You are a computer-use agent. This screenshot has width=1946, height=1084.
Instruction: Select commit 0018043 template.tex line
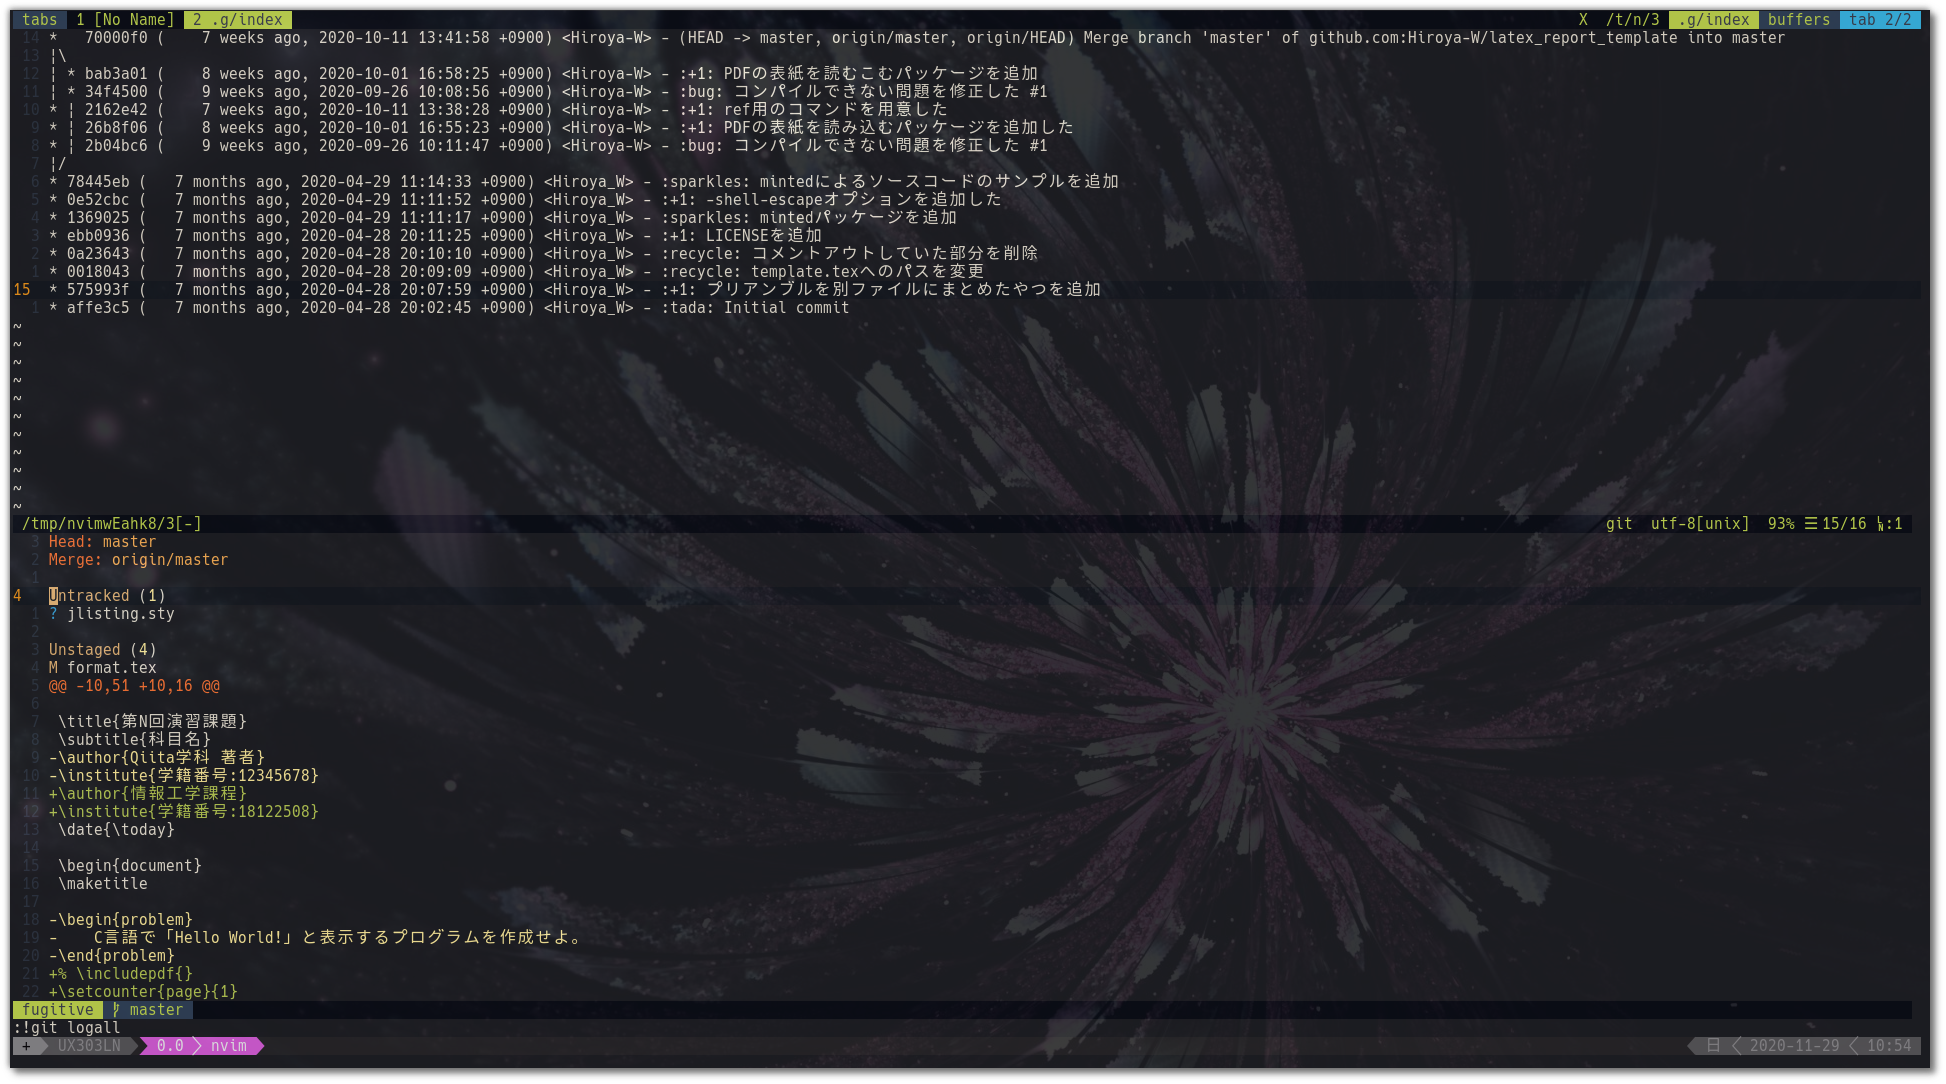click(x=516, y=272)
